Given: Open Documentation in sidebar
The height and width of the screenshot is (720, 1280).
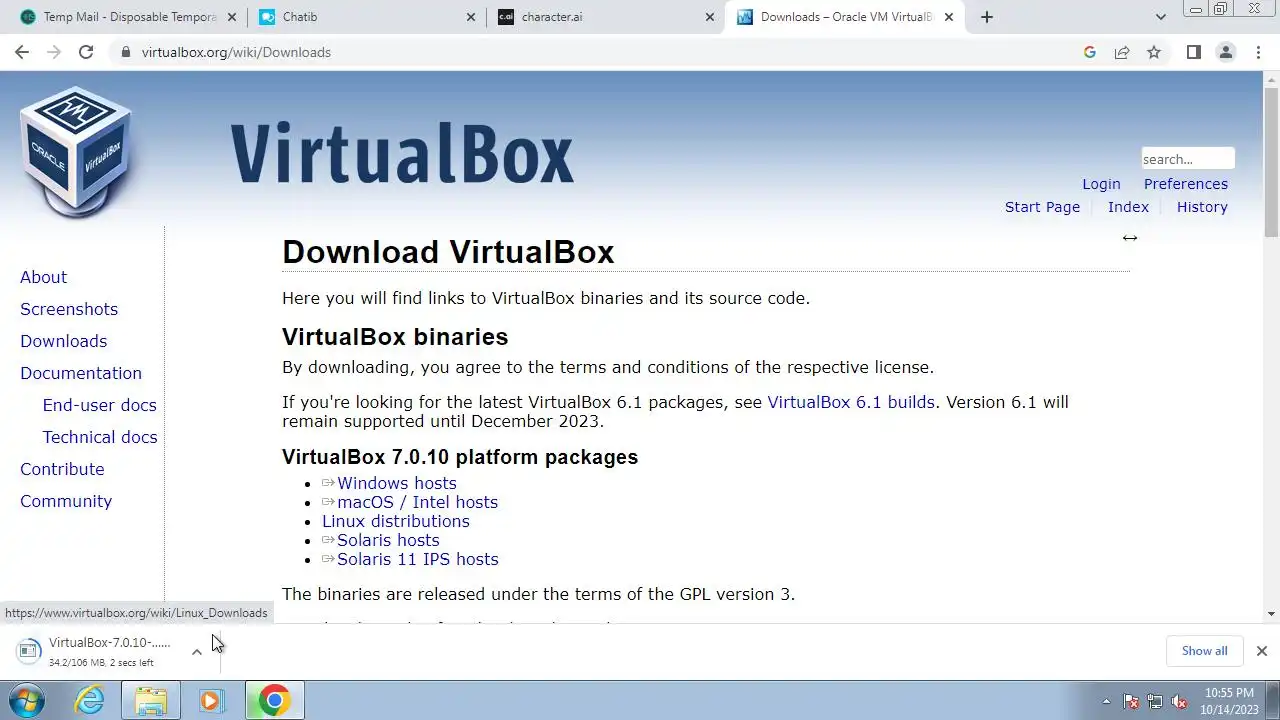Looking at the screenshot, I should point(81,373).
